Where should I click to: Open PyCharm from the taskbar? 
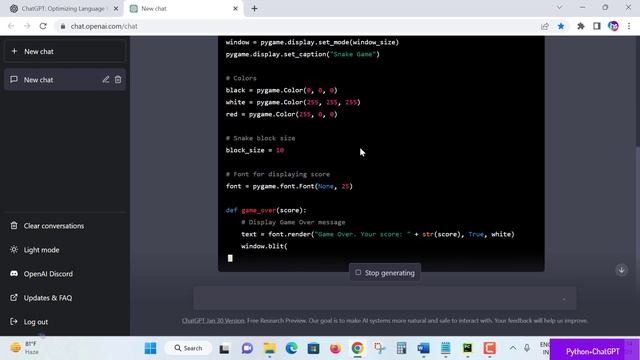click(468, 348)
